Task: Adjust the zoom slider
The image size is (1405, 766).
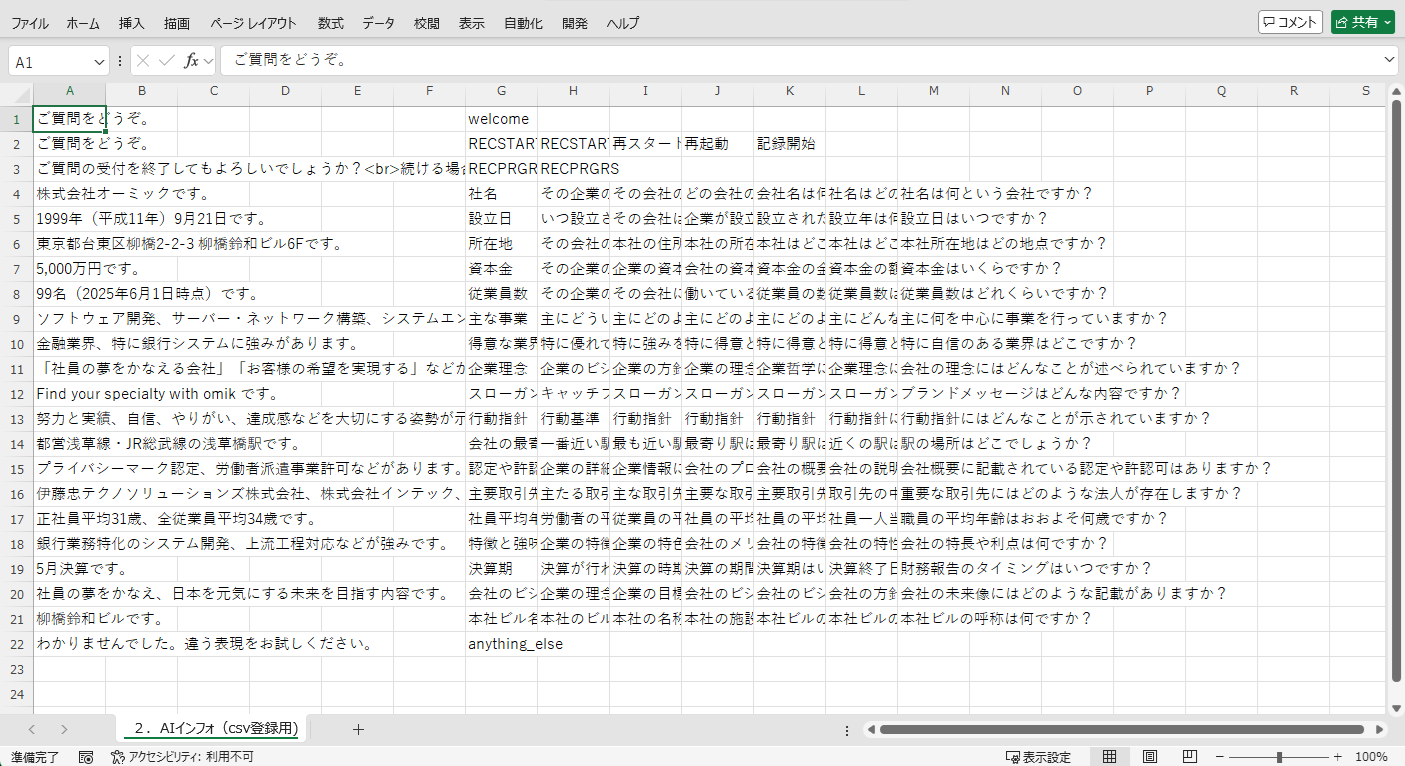Action: tap(1277, 757)
